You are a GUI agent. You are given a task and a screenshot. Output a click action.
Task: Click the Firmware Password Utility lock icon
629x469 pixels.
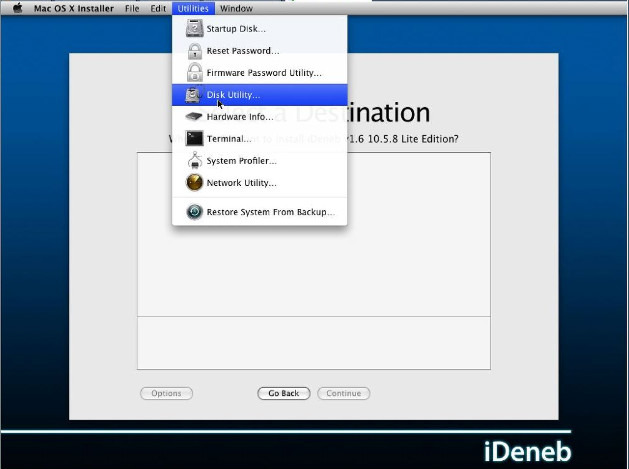[x=195, y=73]
